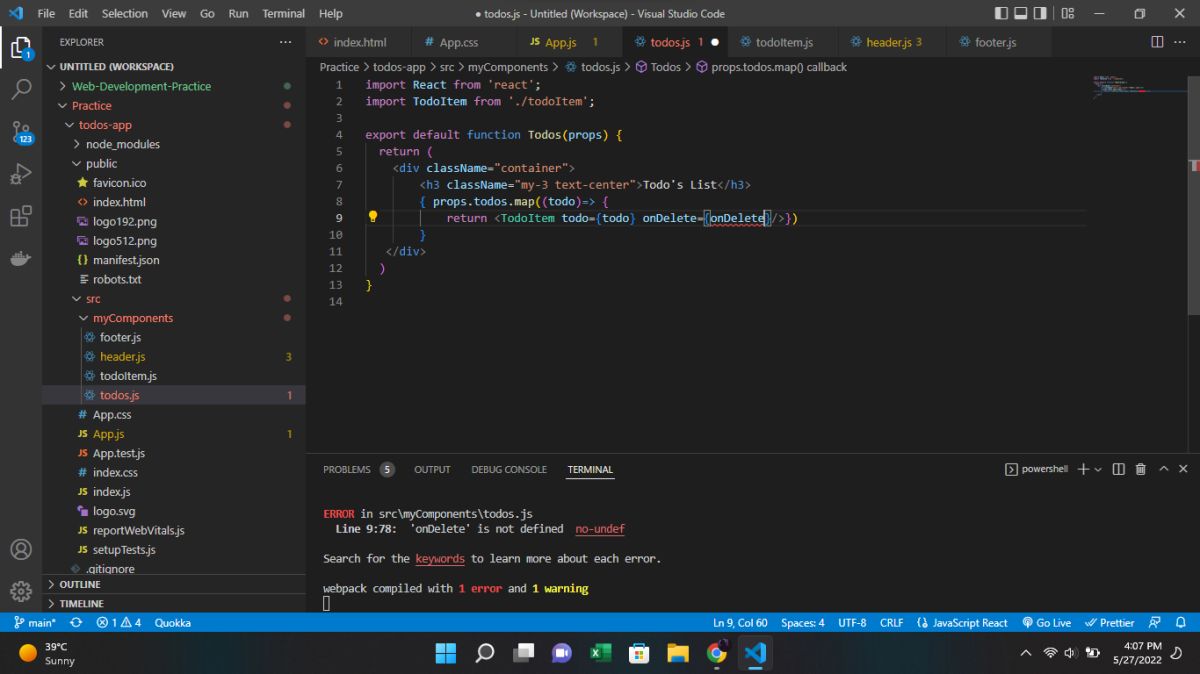The image size is (1200, 674).
Task: Open the Manage gear icon
Action: (x=20, y=591)
